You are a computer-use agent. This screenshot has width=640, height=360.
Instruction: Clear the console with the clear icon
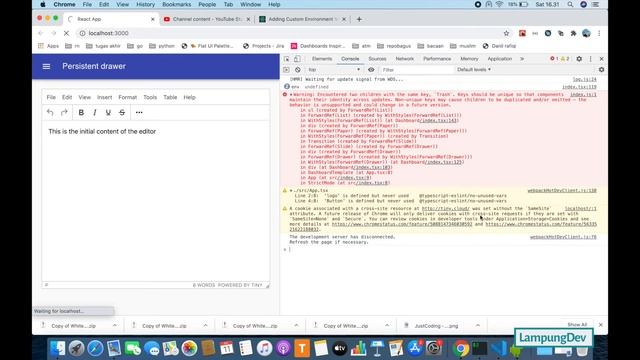tap(298, 70)
